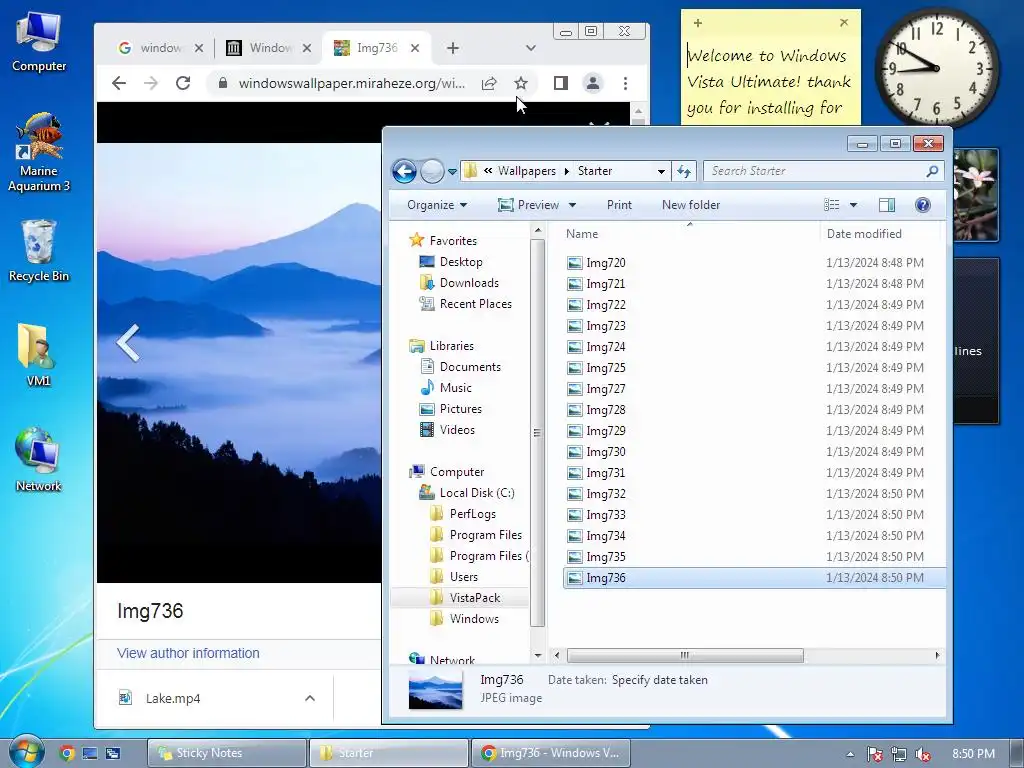Create a New folder

(x=691, y=205)
